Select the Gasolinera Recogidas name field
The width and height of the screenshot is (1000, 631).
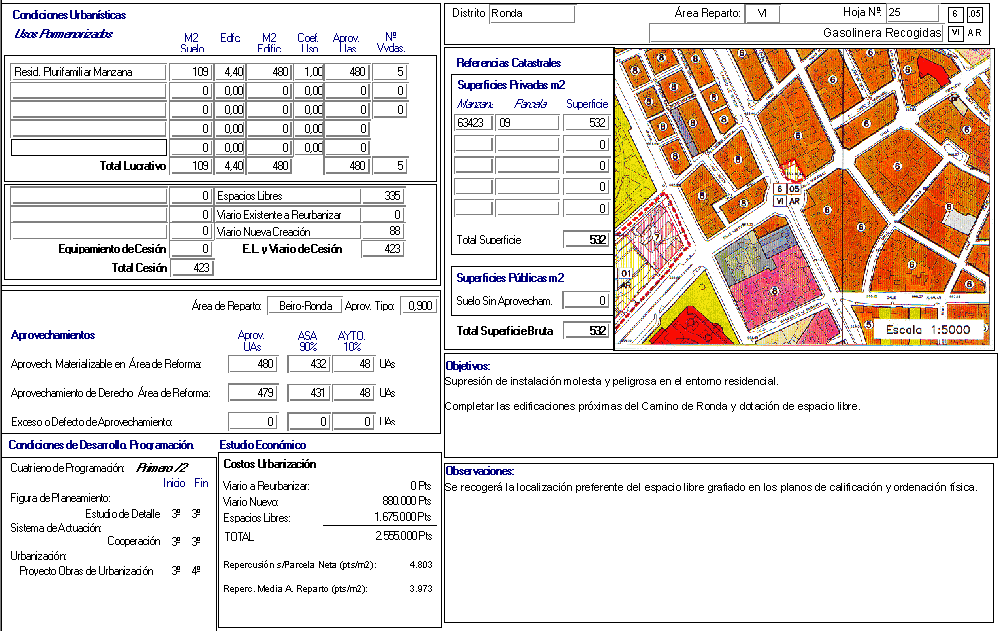click(x=796, y=33)
